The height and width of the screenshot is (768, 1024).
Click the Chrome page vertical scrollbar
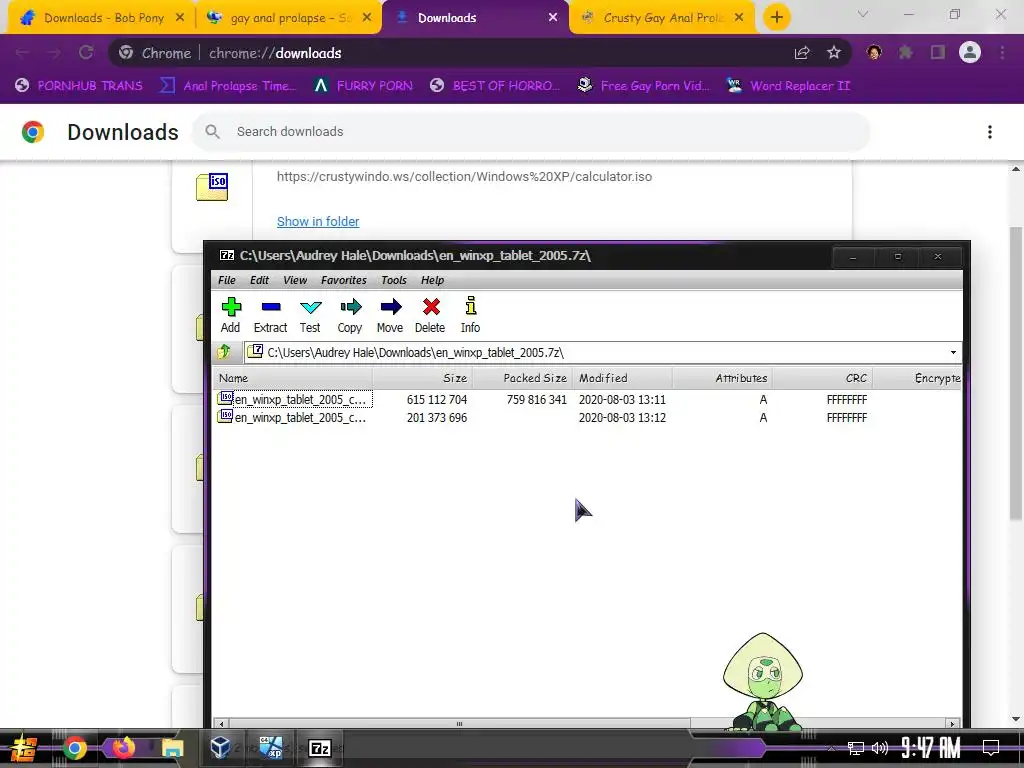[x=1016, y=372]
